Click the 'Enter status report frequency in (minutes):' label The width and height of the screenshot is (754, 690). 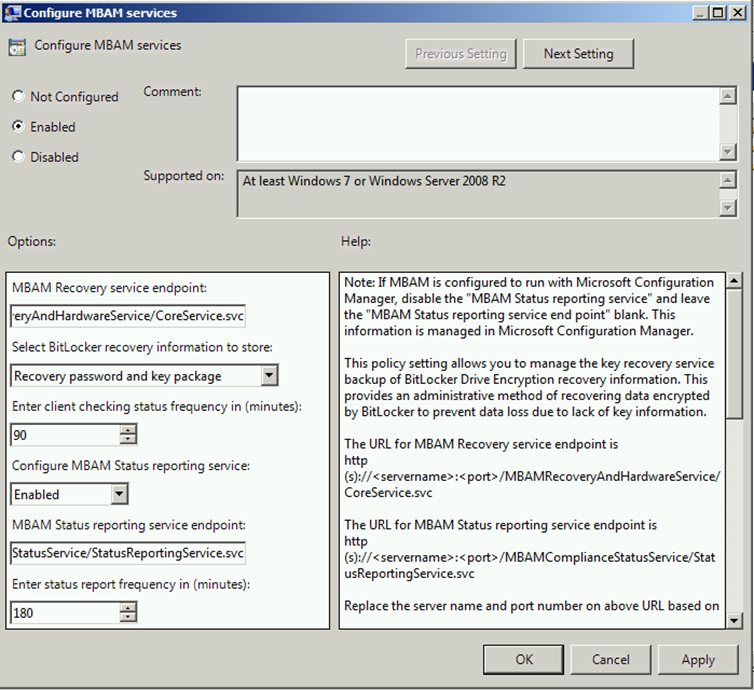point(131,584)
